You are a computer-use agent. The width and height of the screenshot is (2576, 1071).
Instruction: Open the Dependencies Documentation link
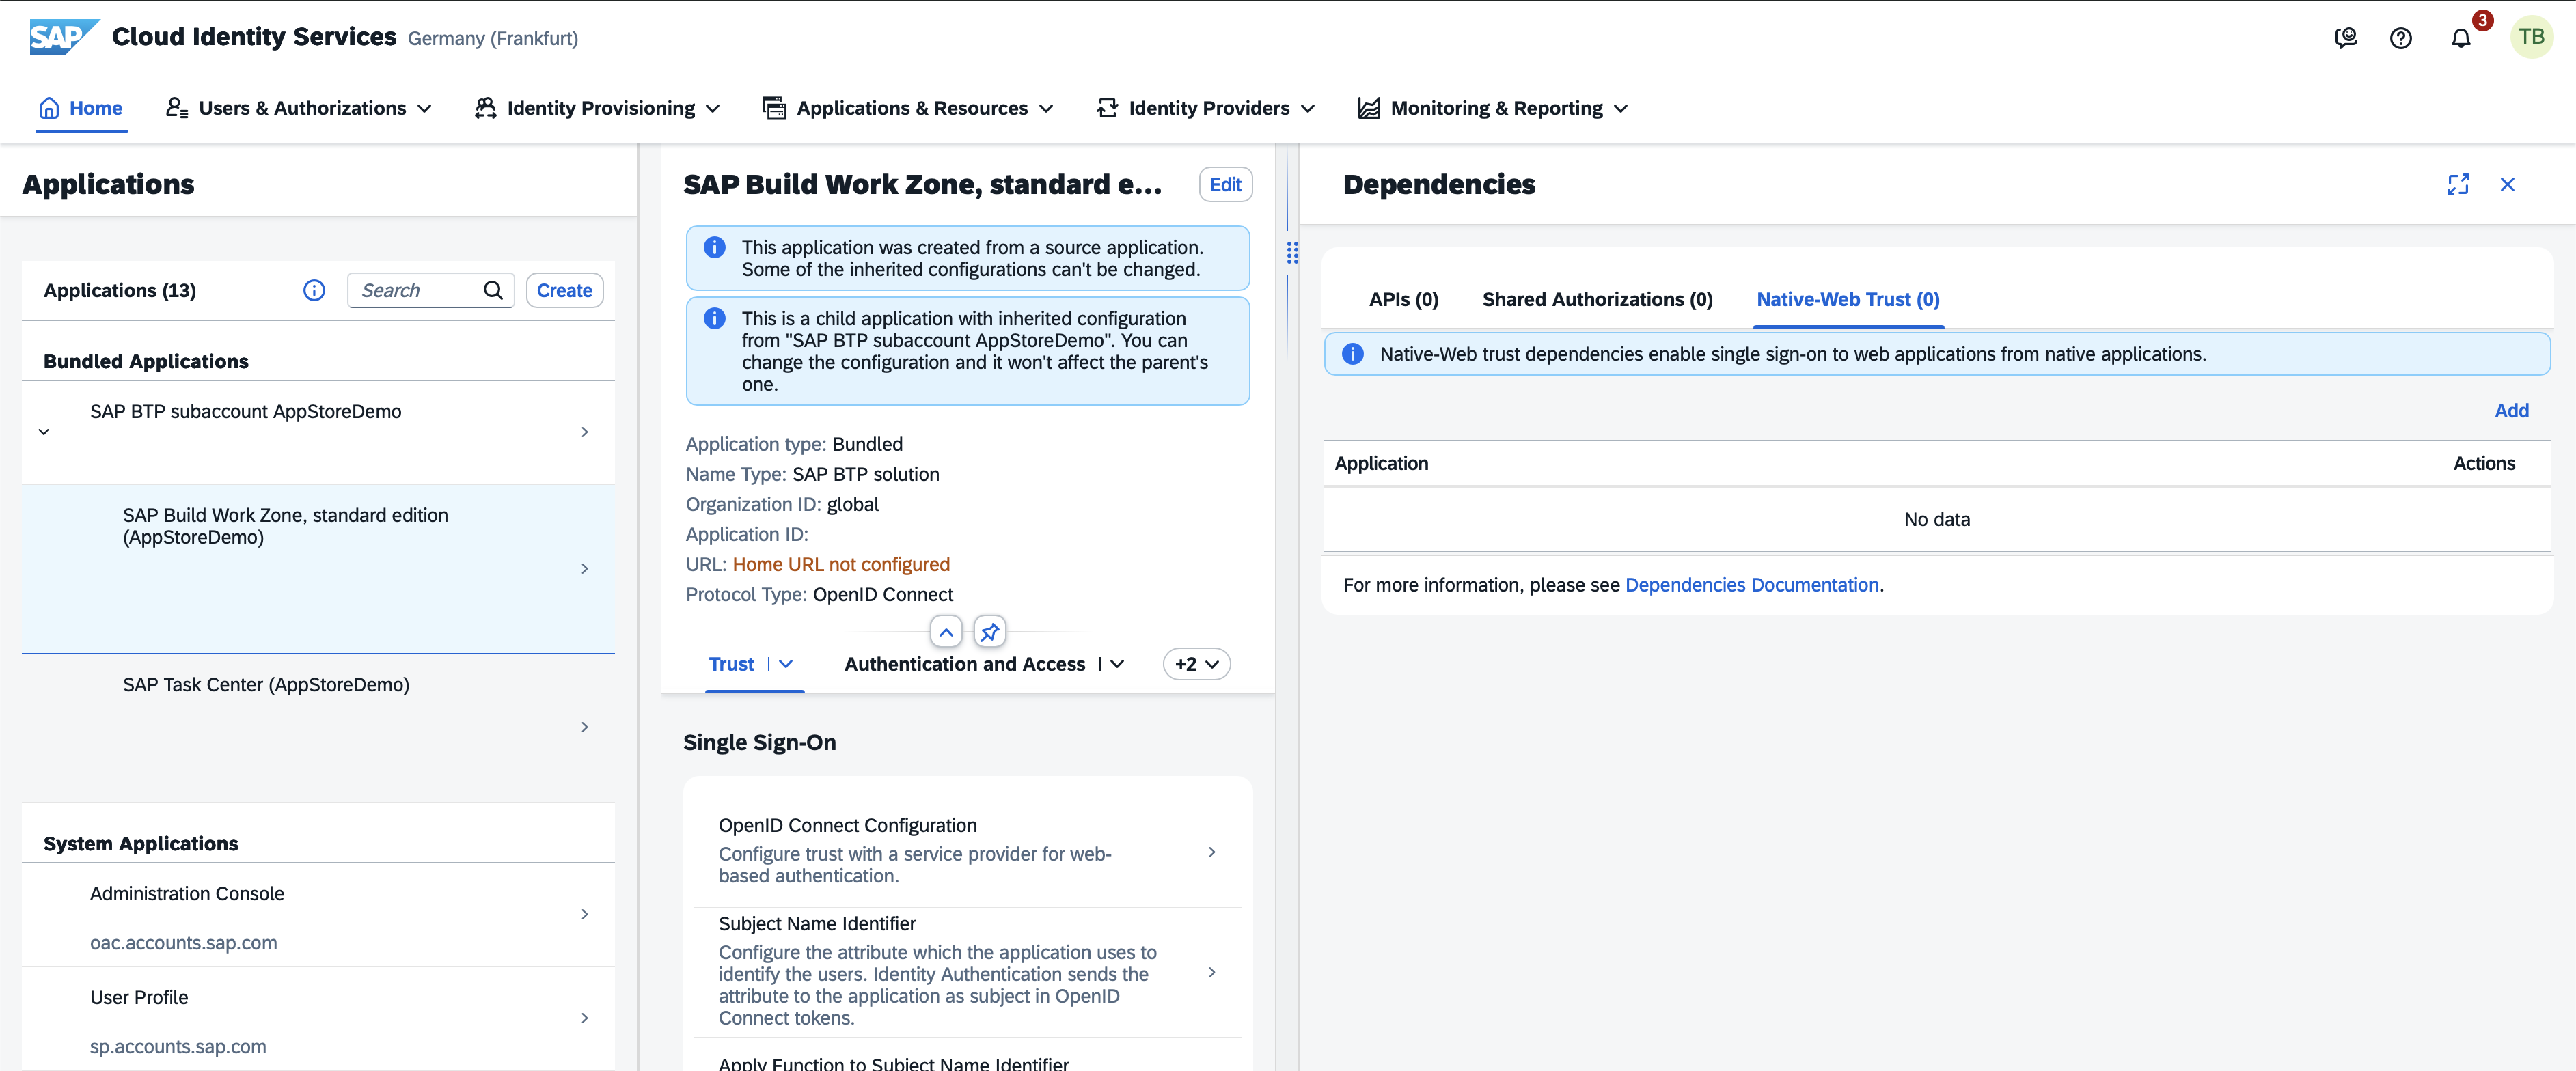click(x=1752, y=585)
